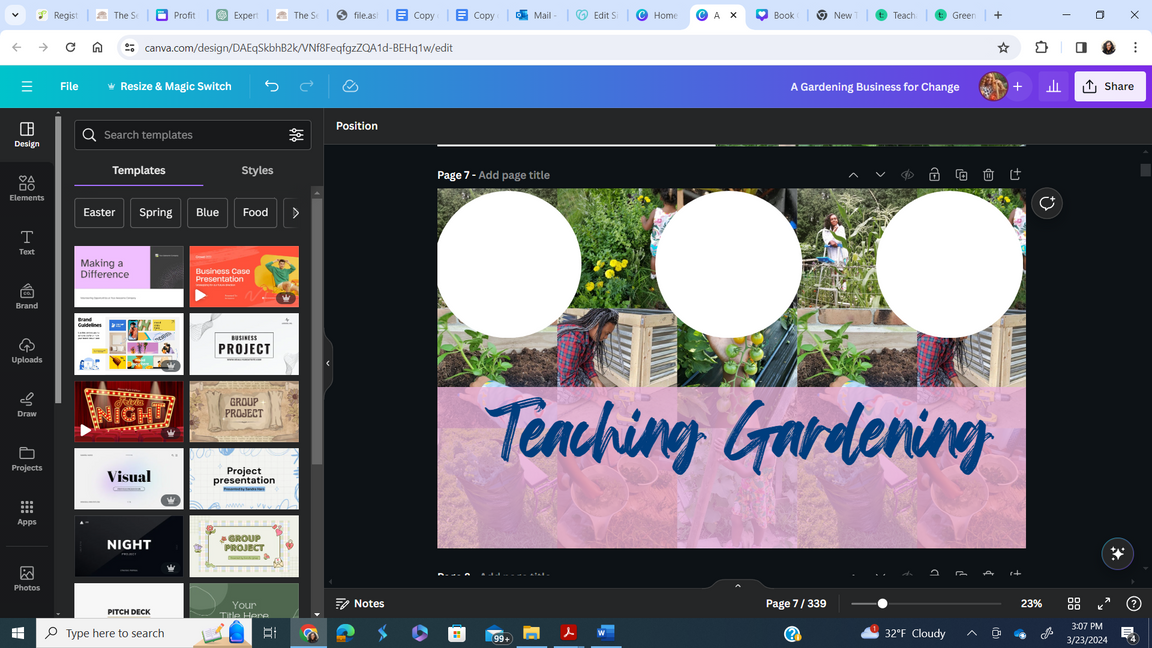The width and height of the screenshot is (1152, 648).
Task: Show hidden system tray icons
Action: [x=971, y=633]
